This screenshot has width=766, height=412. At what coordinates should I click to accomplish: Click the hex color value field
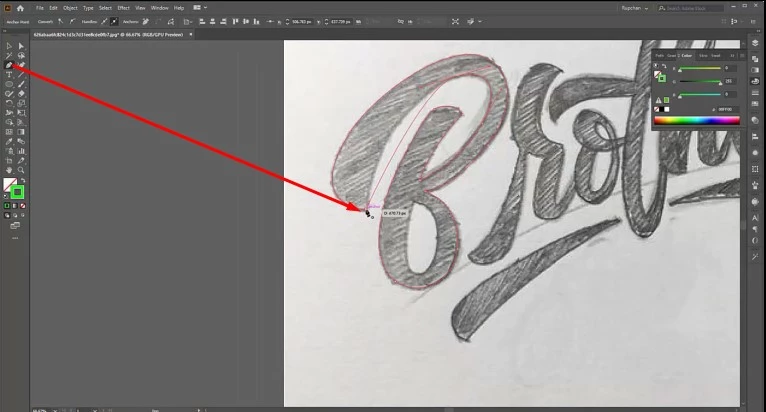coord(728,109)
